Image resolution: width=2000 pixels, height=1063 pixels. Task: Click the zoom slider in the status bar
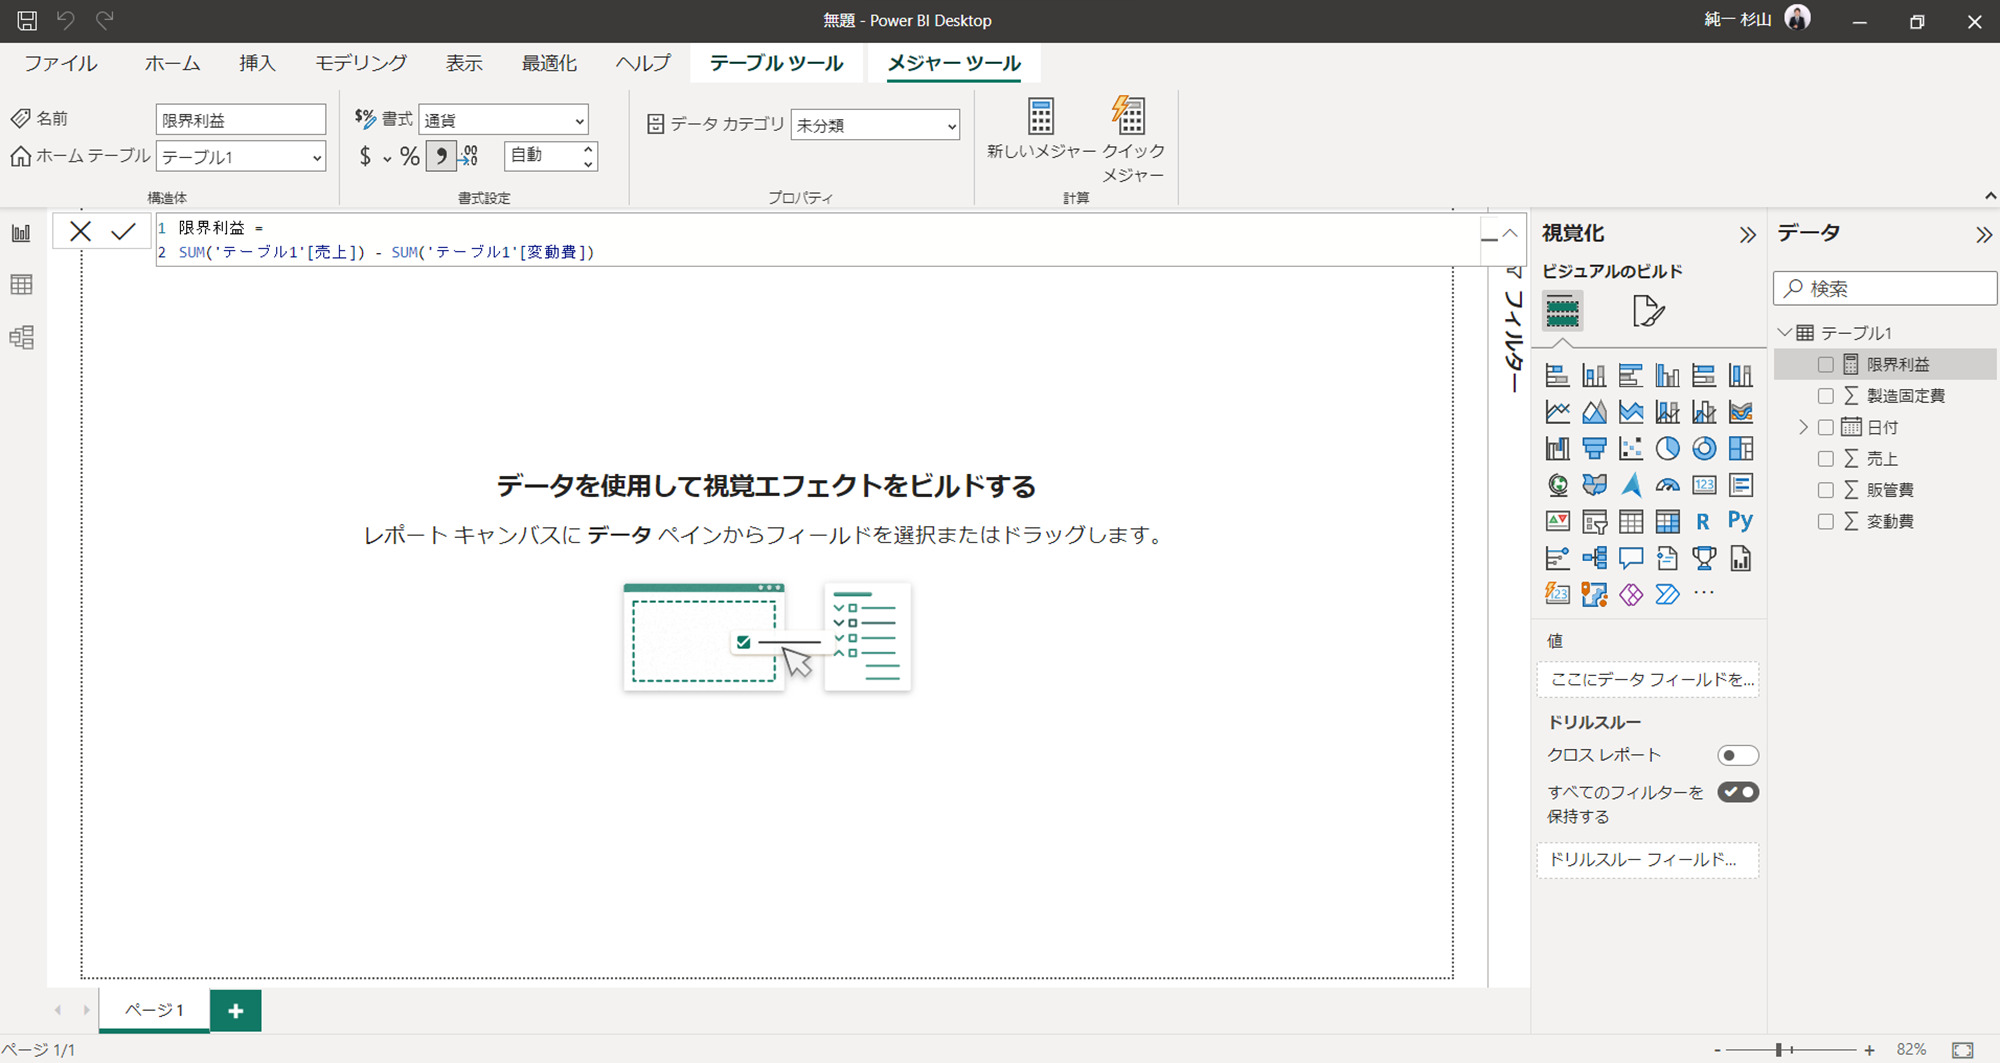pyautogui.click(x=1780, y=1050)
